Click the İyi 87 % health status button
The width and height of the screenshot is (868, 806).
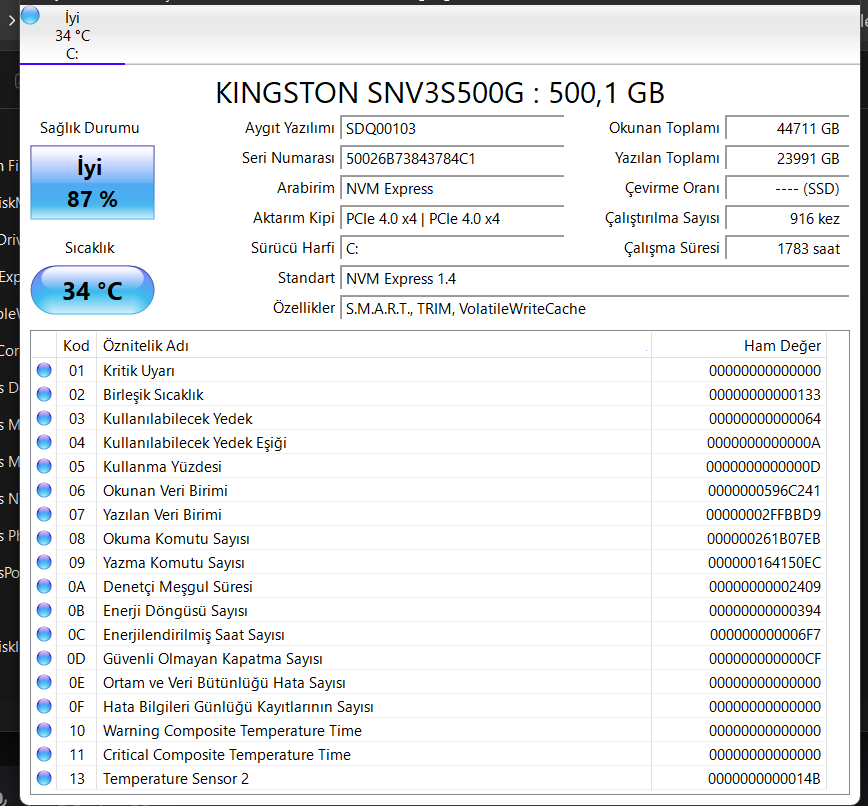(x=92, y=183)
